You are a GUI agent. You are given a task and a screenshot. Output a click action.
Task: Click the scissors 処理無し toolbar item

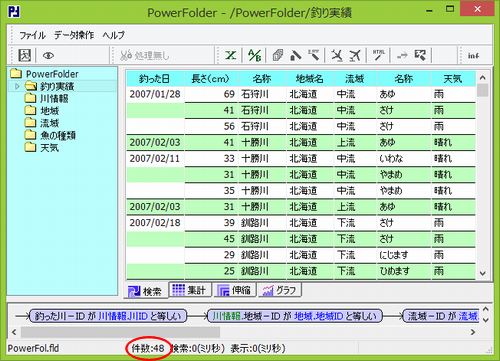pyautogui.click(x=145, y=55)
